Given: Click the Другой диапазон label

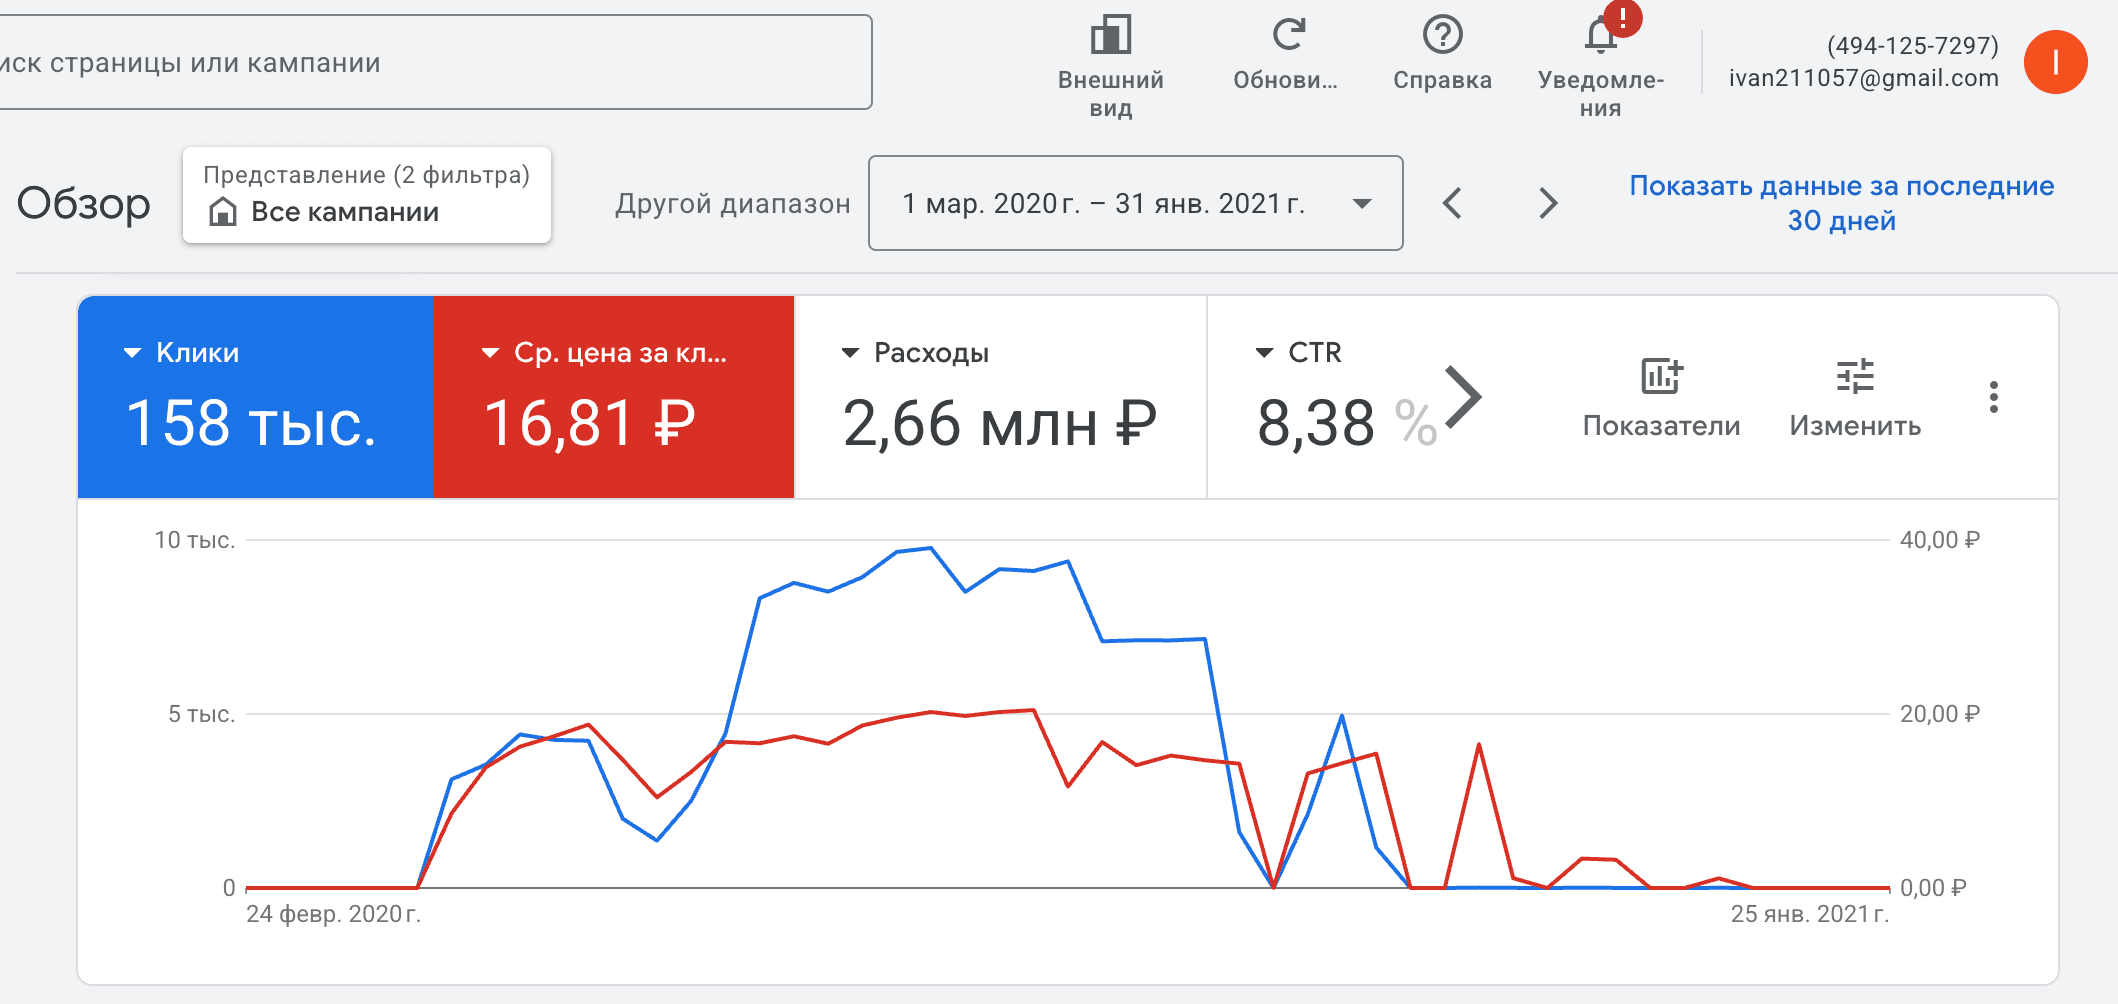Looking at the screenshot, I should coord(732,203).
